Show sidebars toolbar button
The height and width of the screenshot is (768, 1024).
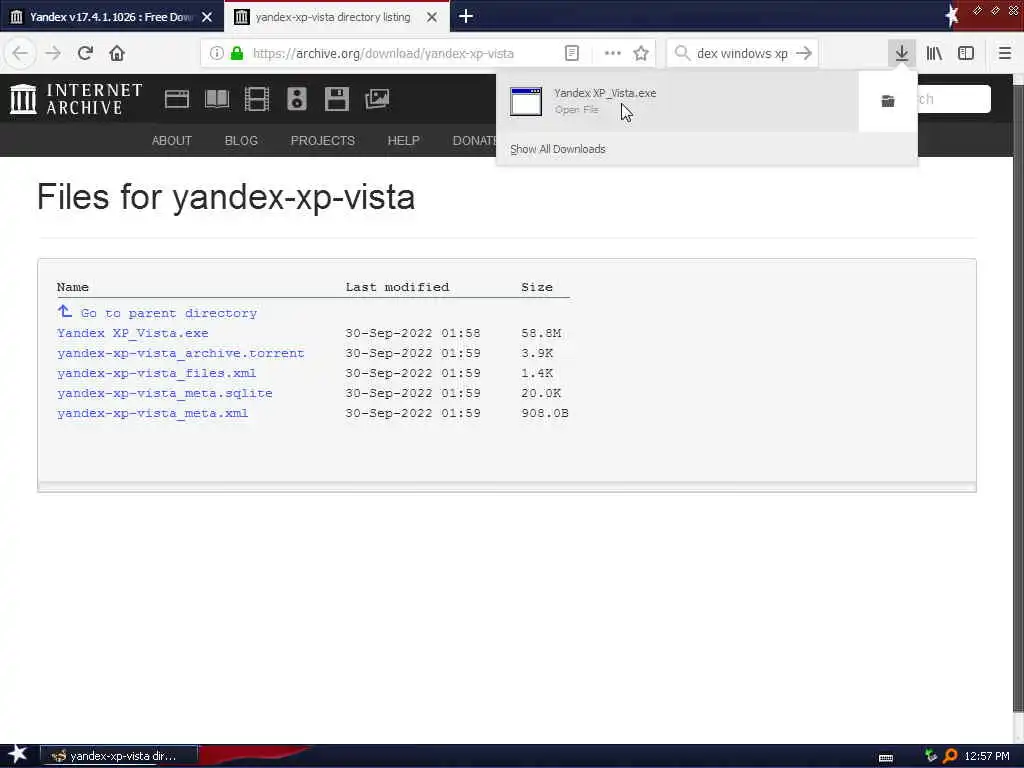(x=966, y=53)
